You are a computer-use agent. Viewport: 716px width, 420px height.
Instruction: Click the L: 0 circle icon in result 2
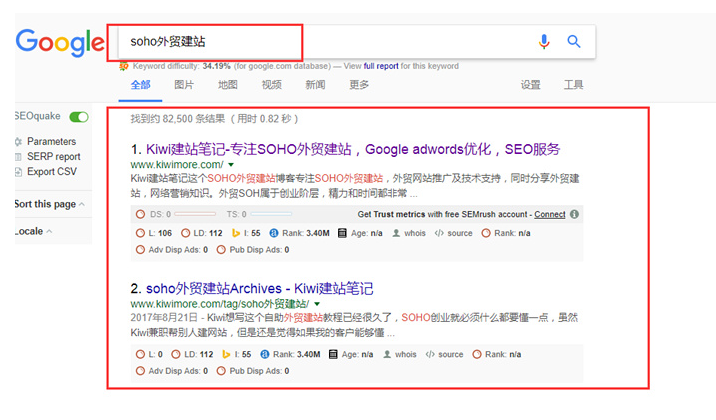coord(140,354)
